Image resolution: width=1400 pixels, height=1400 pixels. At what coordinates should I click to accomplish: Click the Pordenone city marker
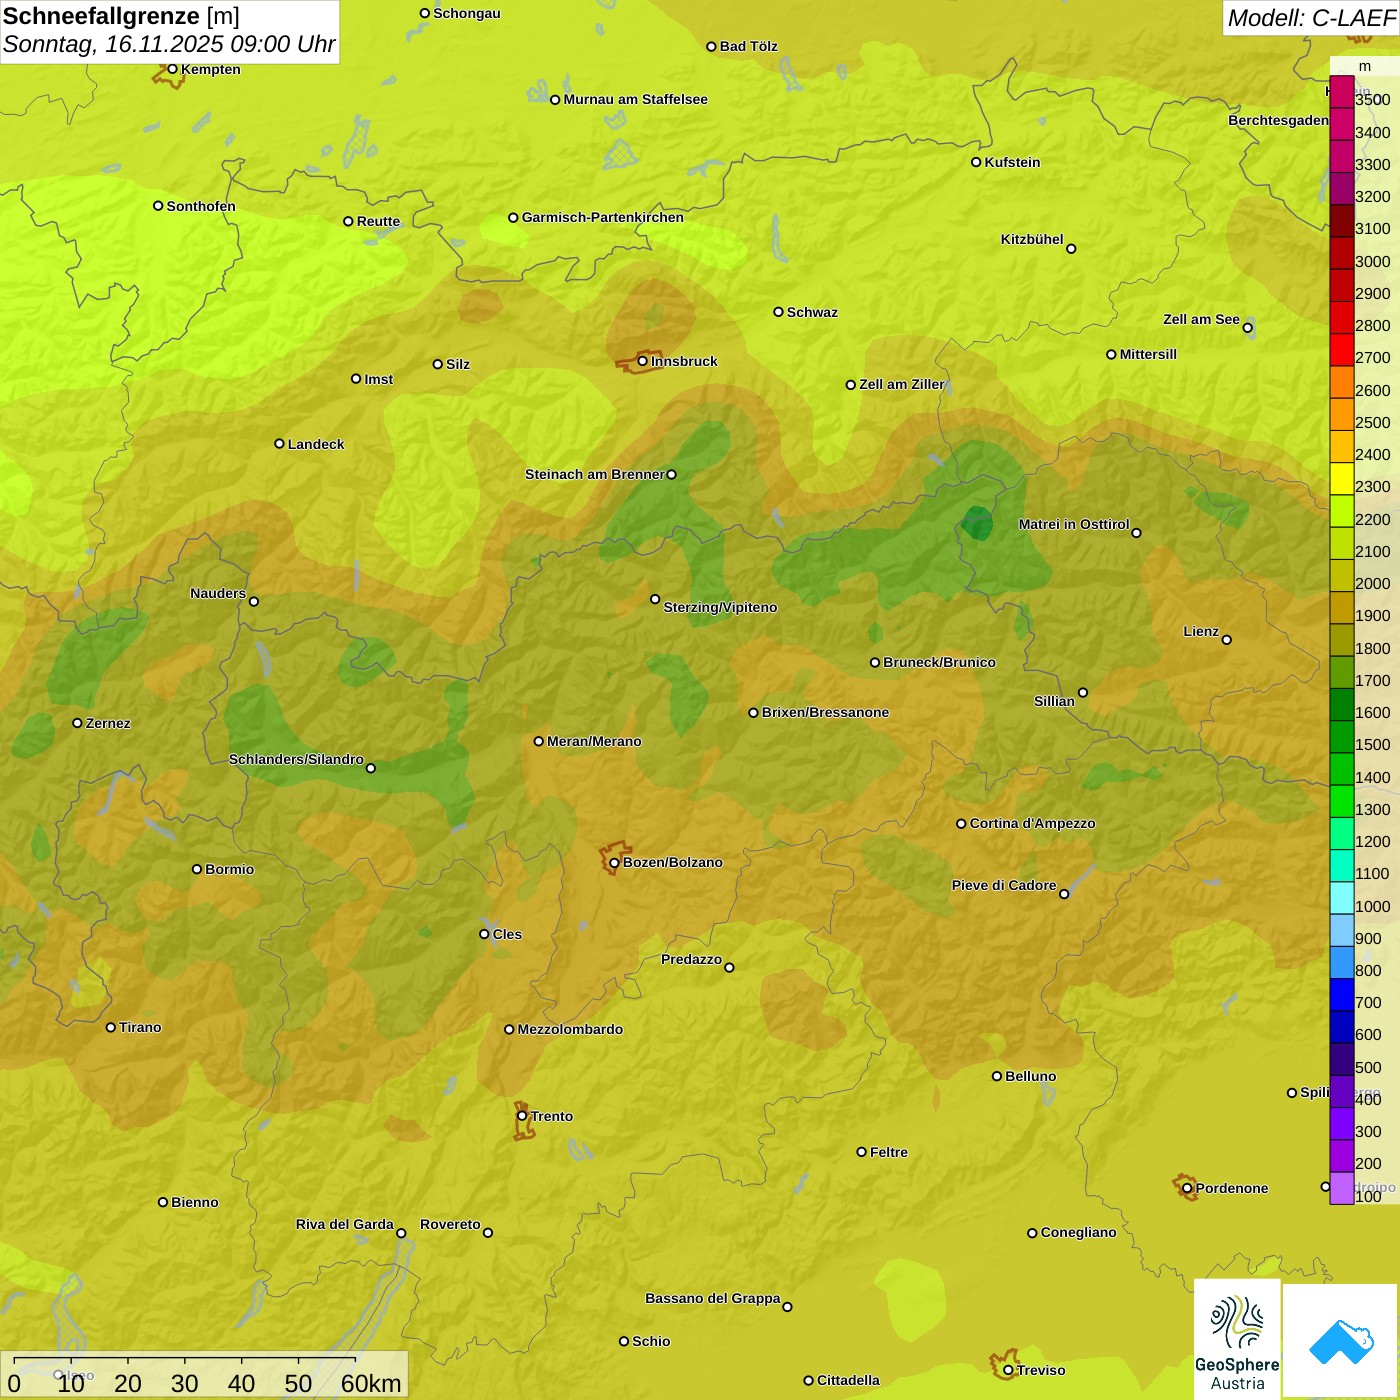(1187, 1189)
